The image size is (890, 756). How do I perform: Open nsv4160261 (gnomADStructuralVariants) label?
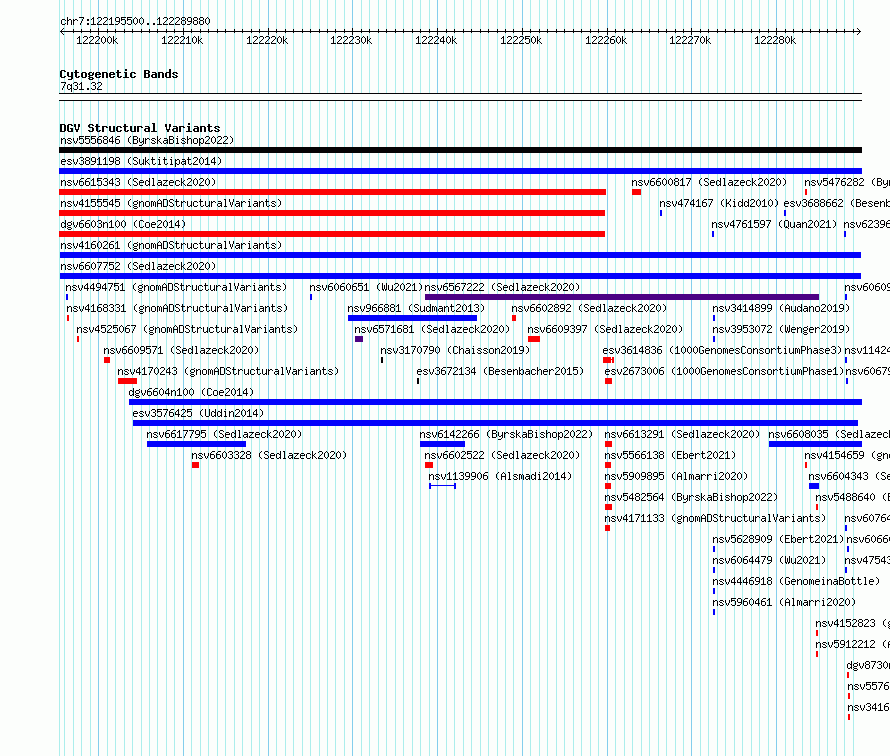171,245
